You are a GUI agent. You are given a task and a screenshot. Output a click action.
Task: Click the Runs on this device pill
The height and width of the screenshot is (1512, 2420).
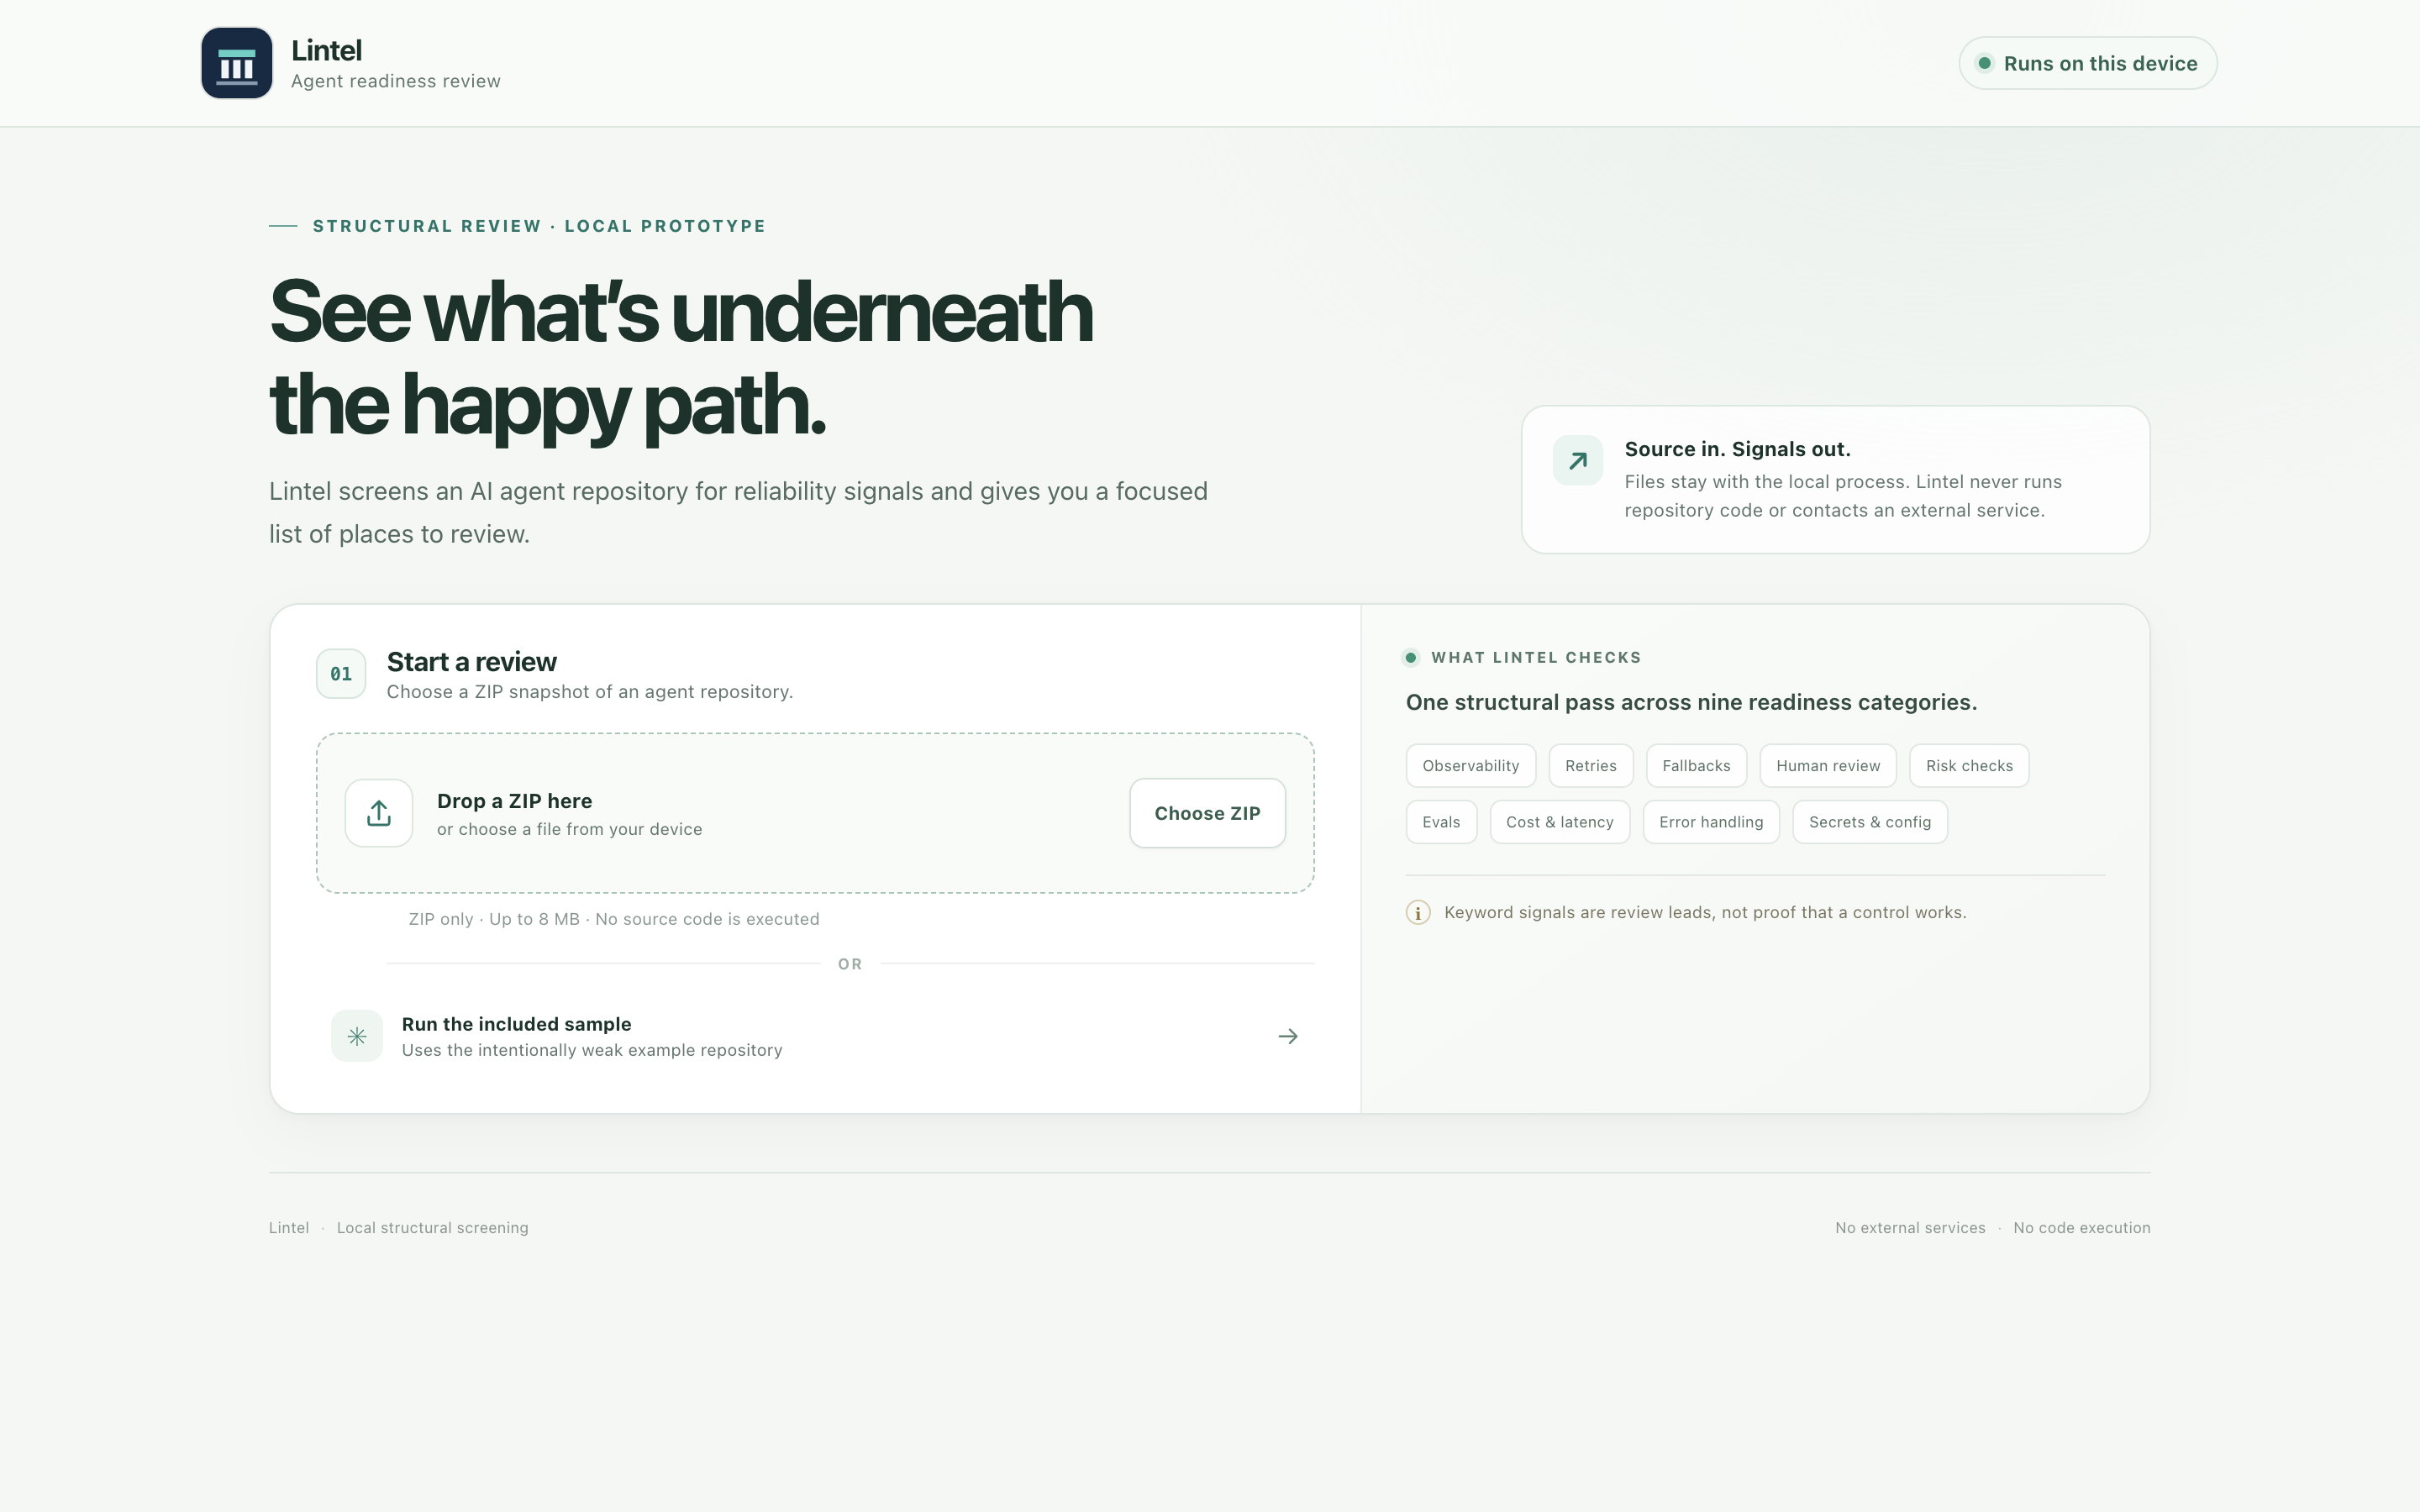[2088, 63]
